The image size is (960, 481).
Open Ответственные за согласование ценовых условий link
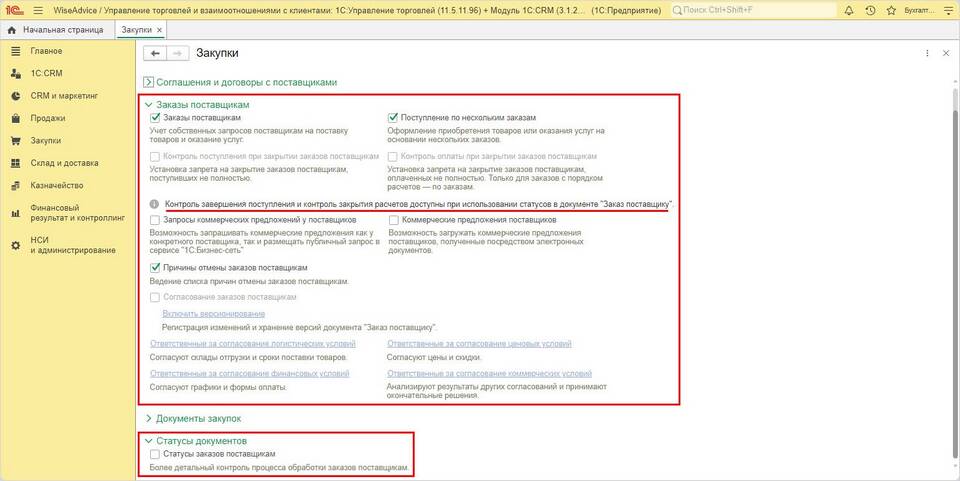click(479, 344)
